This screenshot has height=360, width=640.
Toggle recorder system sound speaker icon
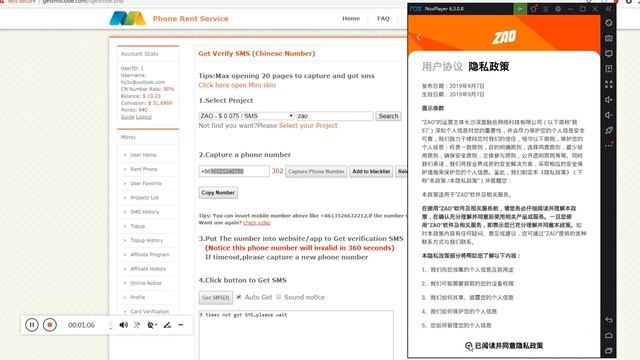(123, 325)
